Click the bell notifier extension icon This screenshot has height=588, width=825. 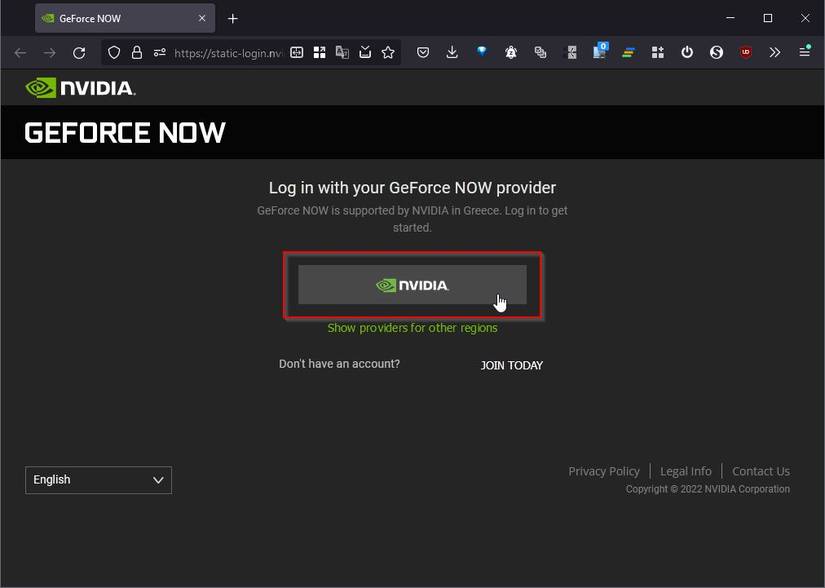click(511, 52)
